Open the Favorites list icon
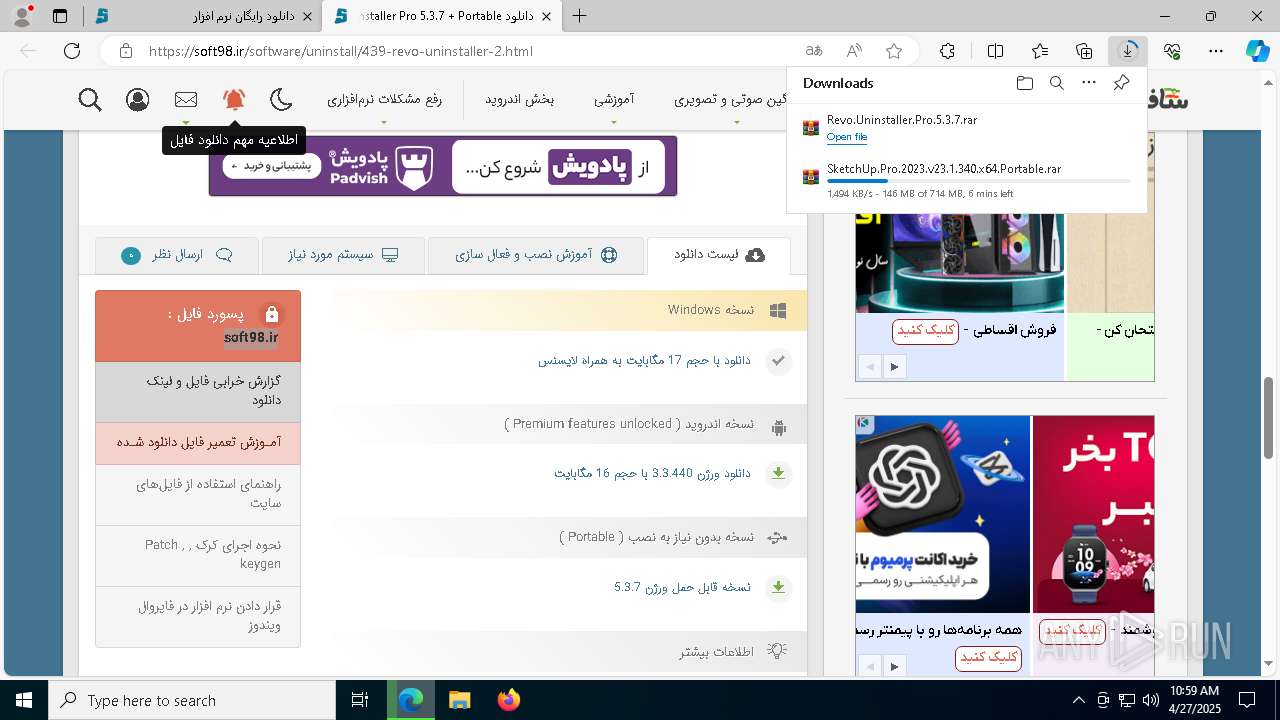 (1040, 51)
